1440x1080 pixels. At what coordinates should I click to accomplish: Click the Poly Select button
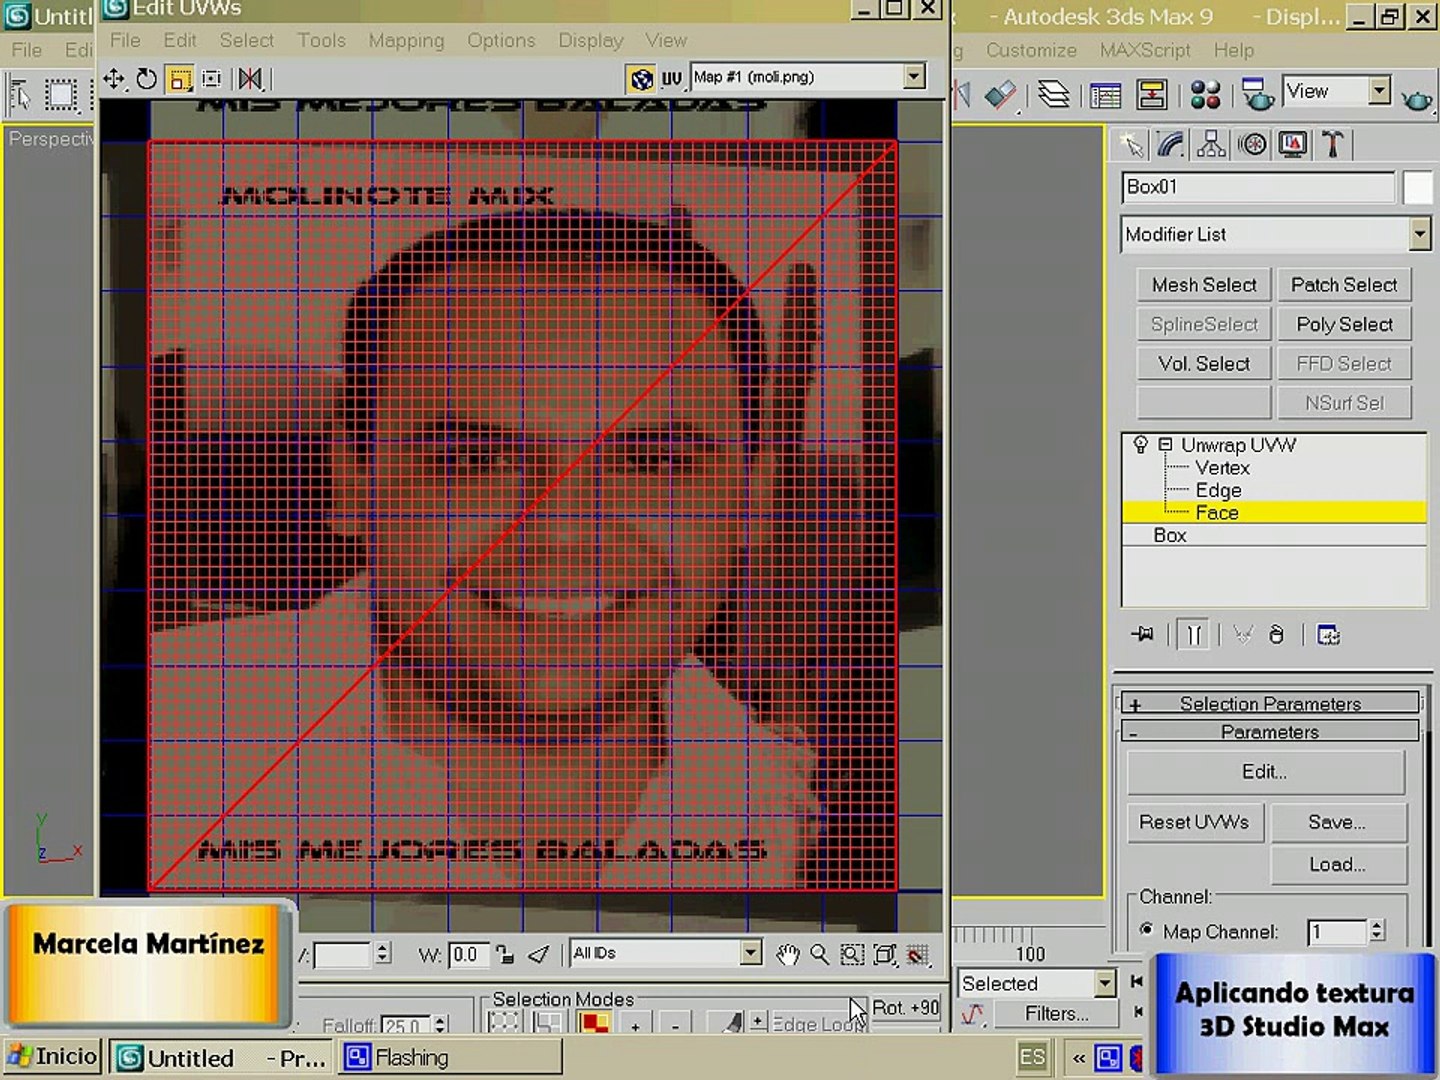[x=1343, y=325]
